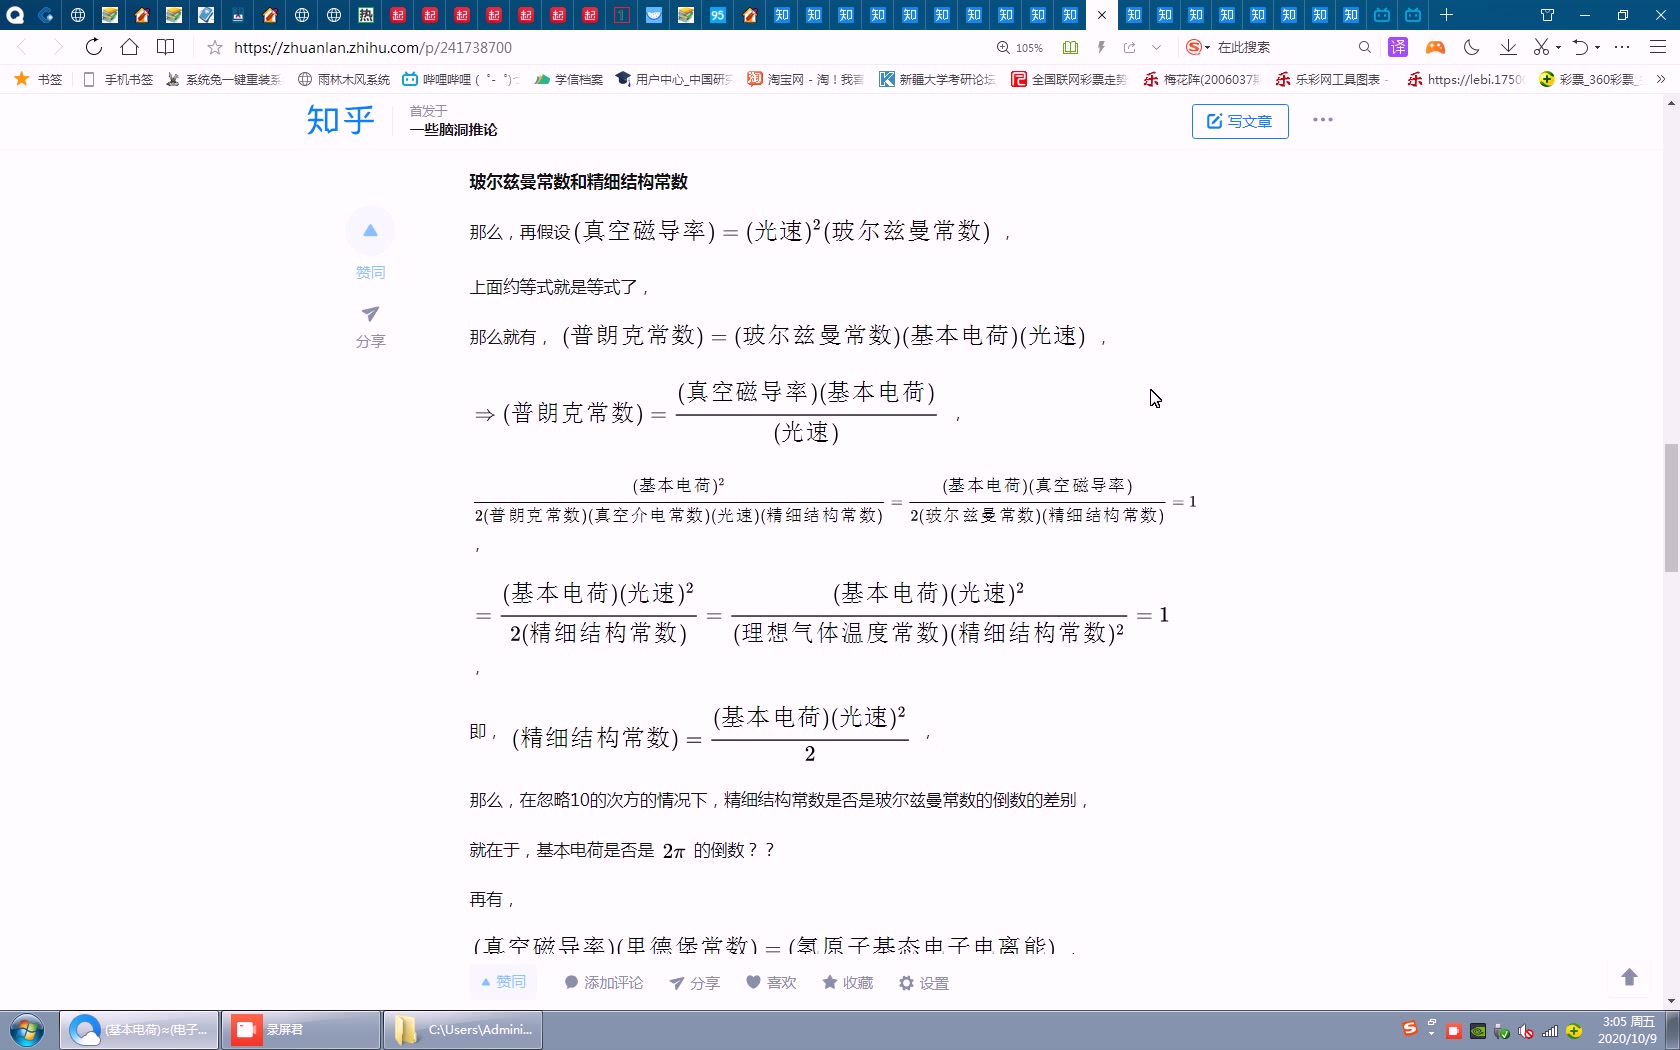Open the toolbar more-options ellipsis

[1622, 48]
